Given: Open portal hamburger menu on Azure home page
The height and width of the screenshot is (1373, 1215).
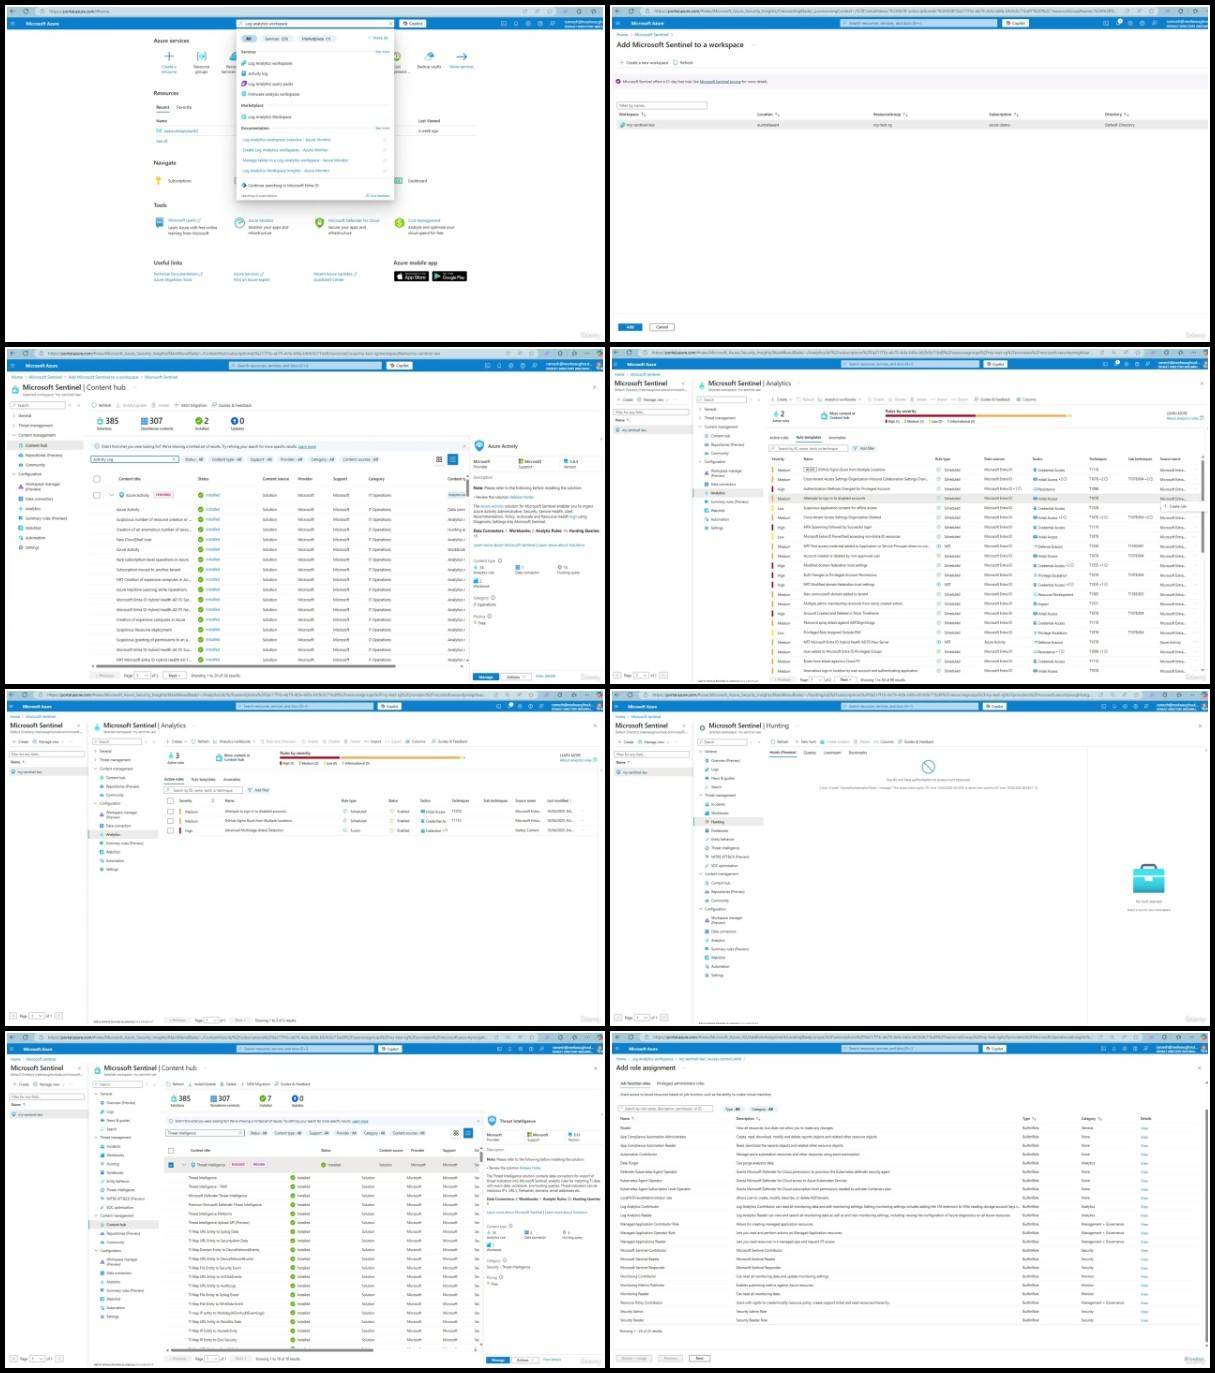Looking at the screenshot, I should pos(15,23).
